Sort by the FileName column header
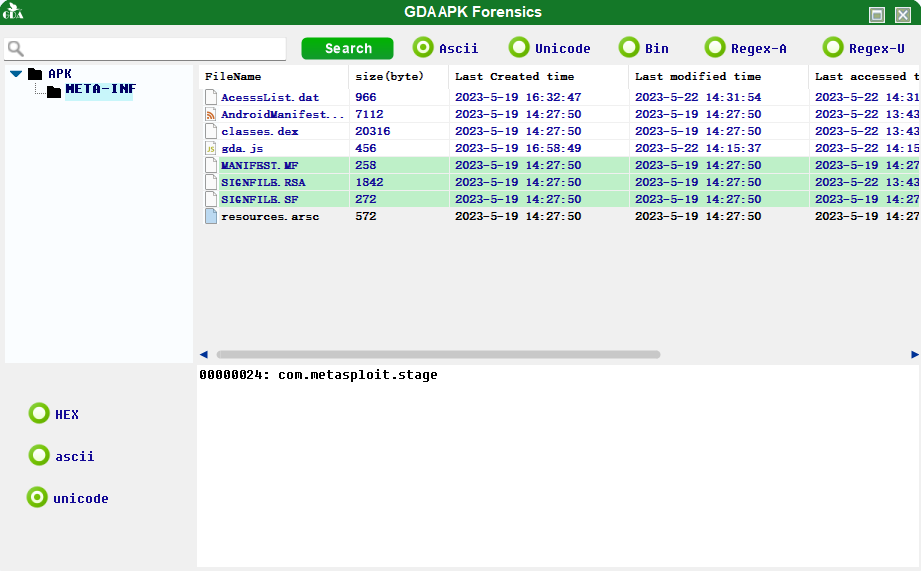This screenshot has height=571, width=921. 274,76
